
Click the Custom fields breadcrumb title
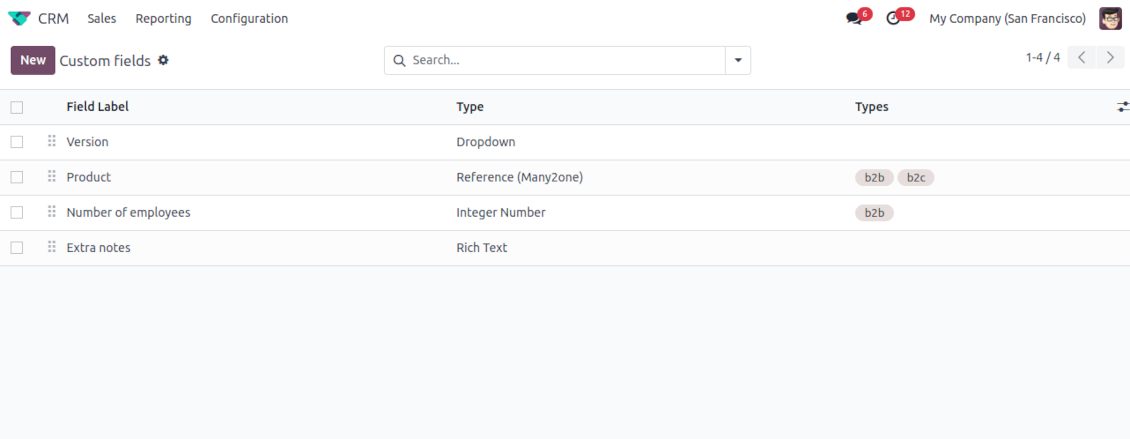(x=105, y=61)
